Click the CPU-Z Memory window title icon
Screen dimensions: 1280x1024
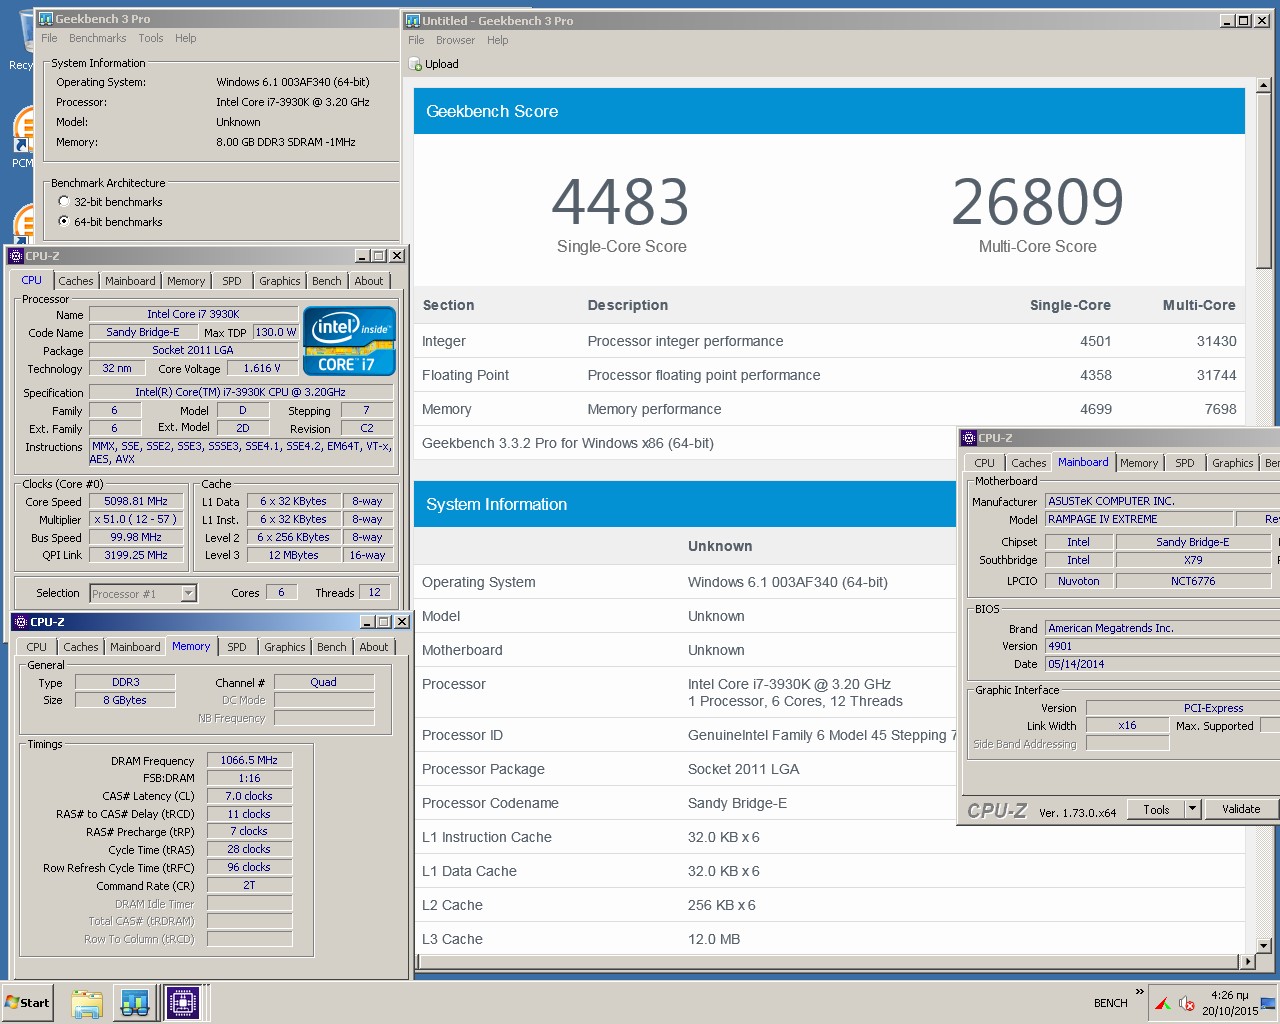21,621
